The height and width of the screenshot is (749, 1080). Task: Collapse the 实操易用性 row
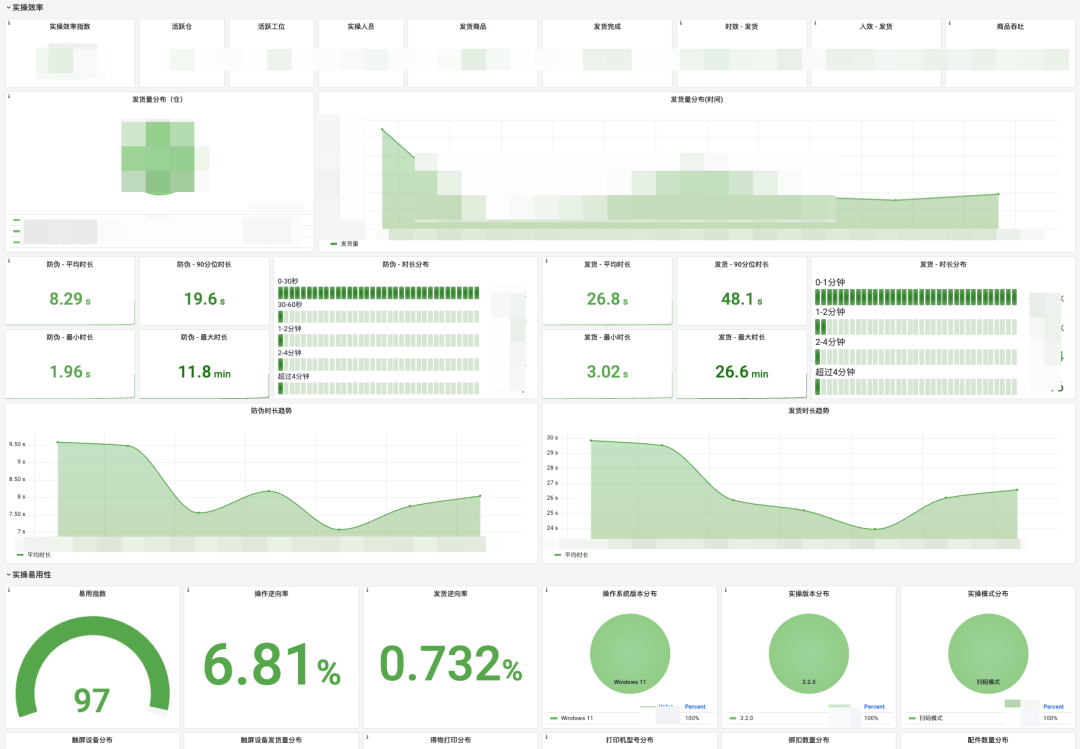pos(28,575)
